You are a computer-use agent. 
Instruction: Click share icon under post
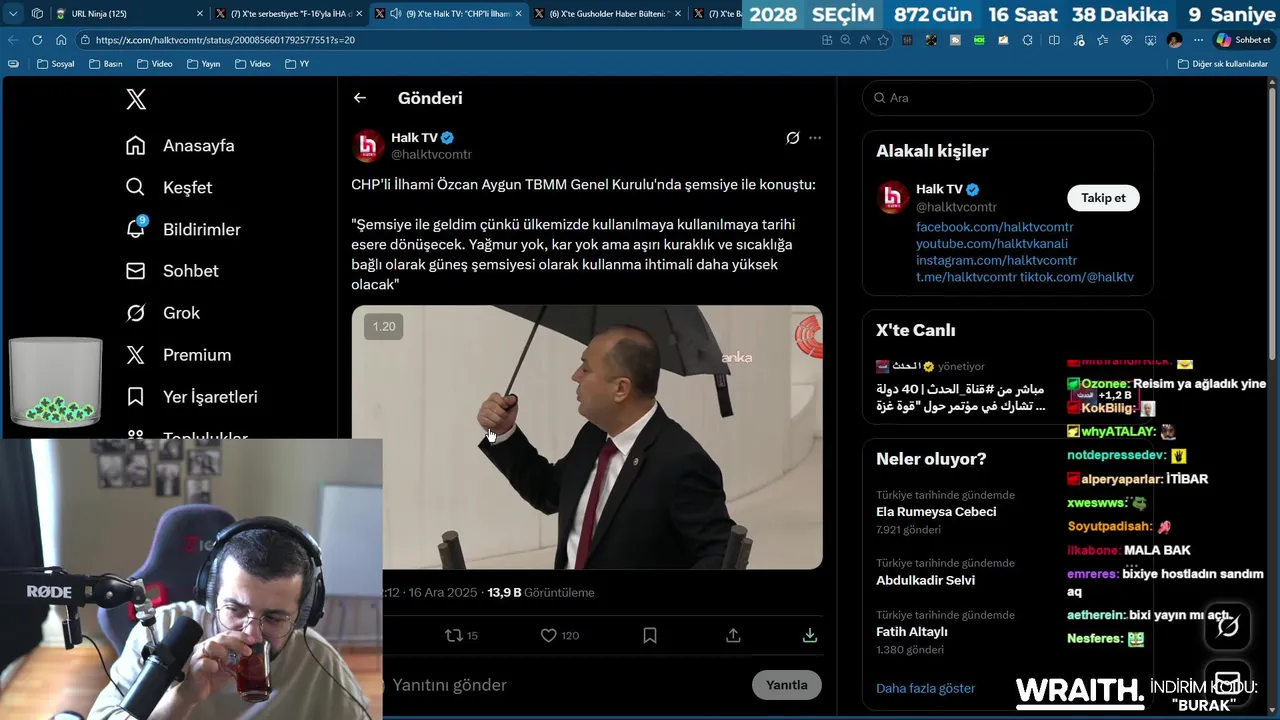tap(733, 635)
